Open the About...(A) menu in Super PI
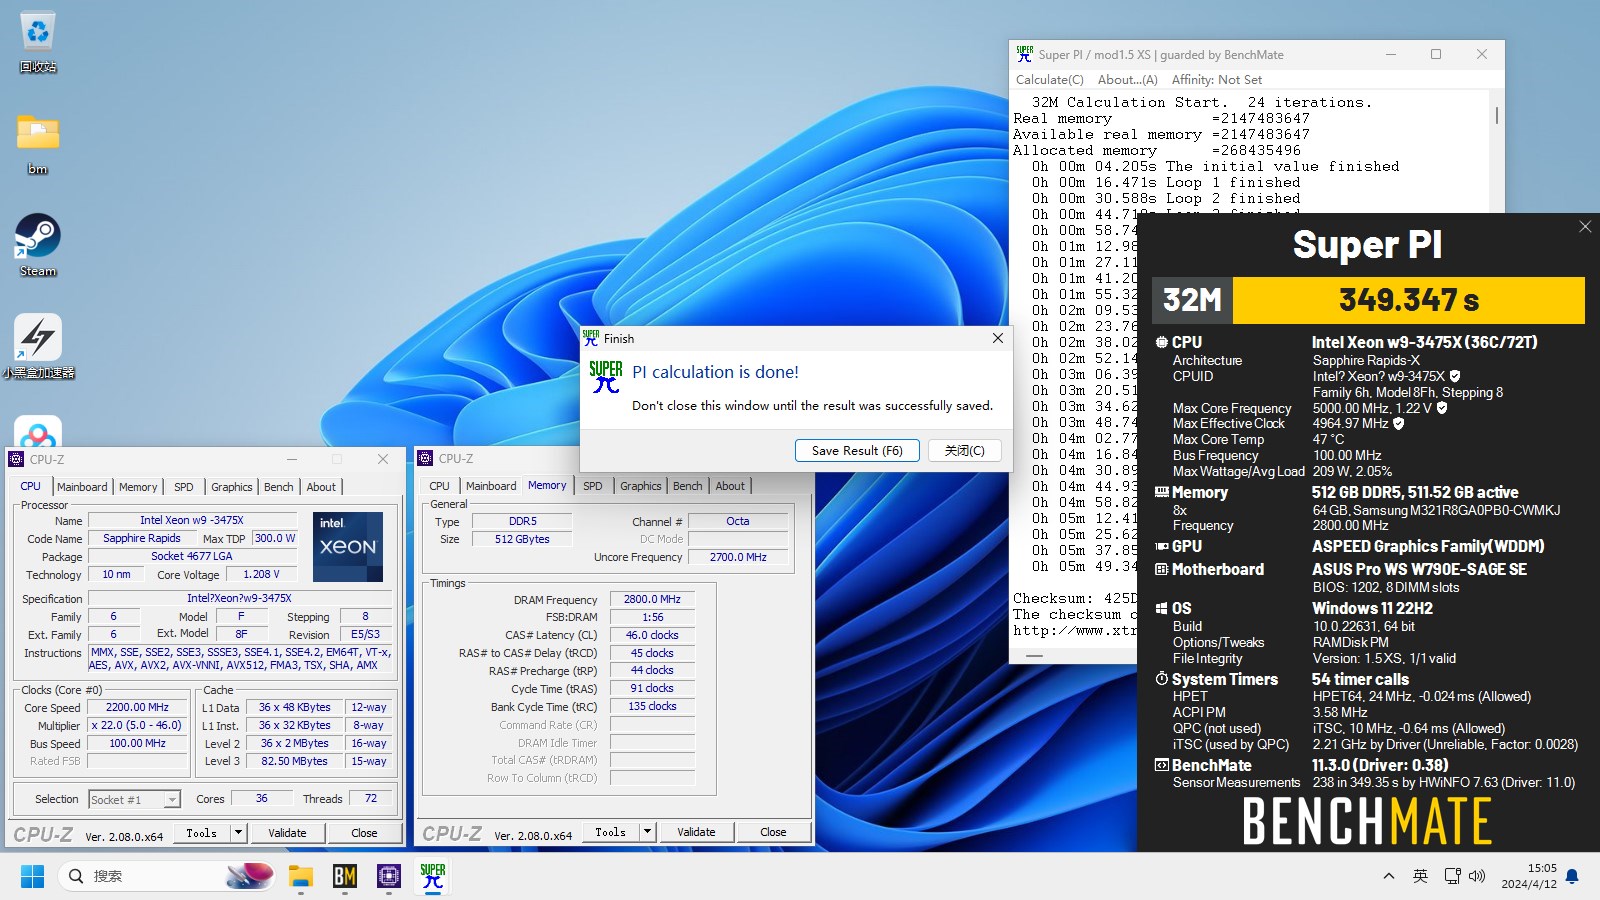Screen dimensions: 1600x900 click(x=1127, y=80)
